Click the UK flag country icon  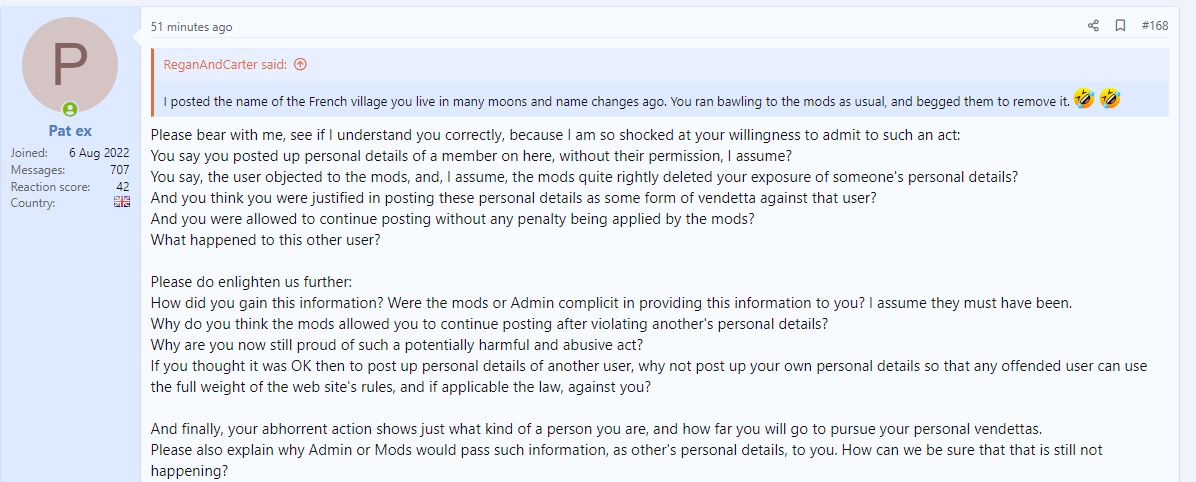tap(122, 202)
